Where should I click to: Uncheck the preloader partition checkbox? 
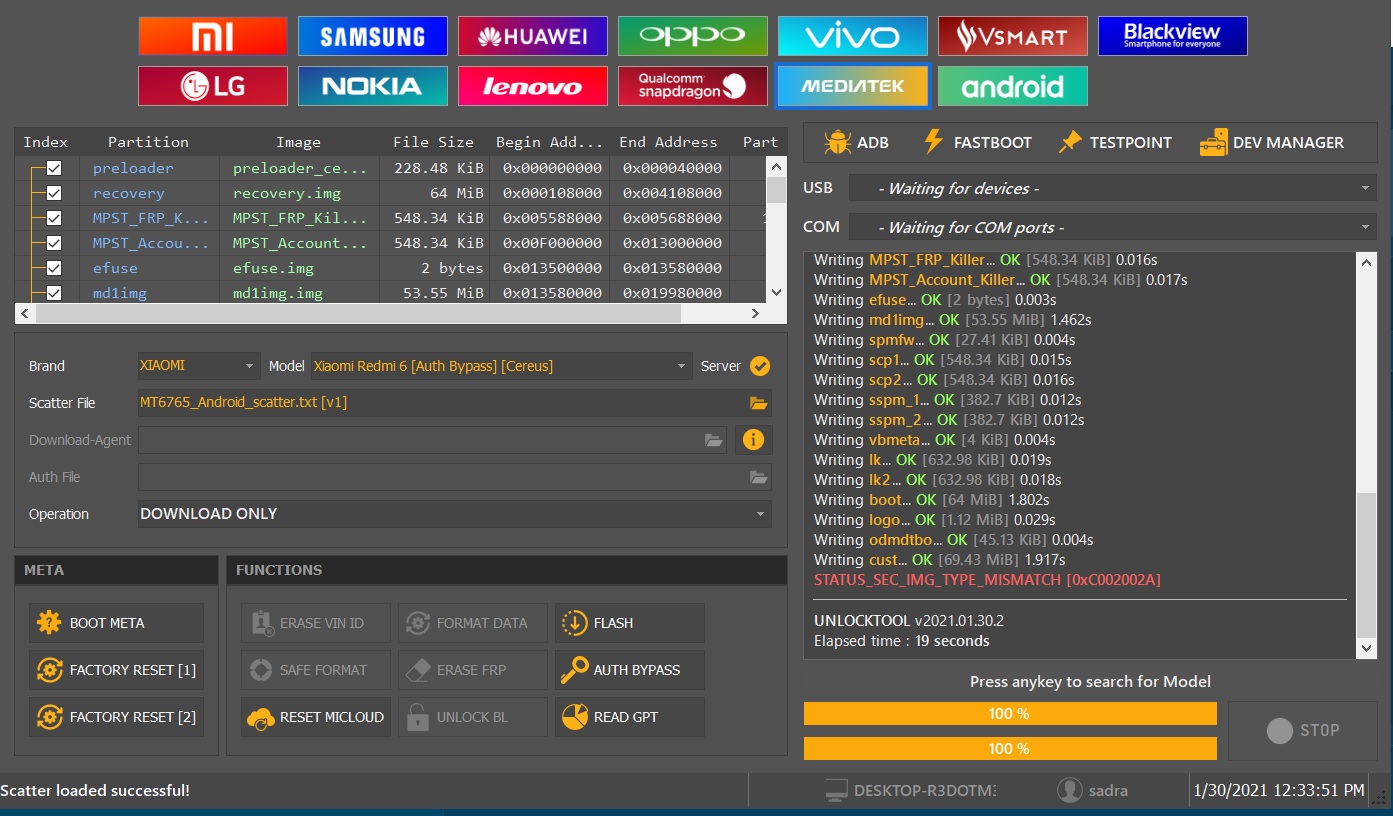point(54,168)
